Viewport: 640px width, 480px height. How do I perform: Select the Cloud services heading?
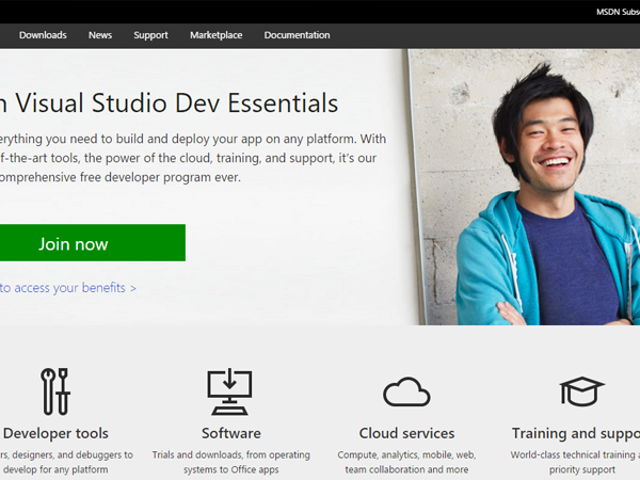pyautogui.click(x=407, y=433)
